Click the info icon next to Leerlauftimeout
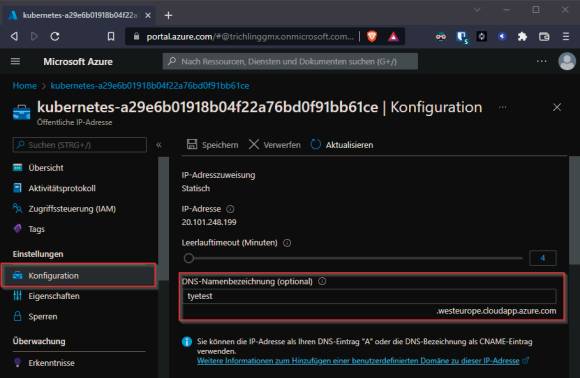The image size is (580, 378). tap(287, 243)
